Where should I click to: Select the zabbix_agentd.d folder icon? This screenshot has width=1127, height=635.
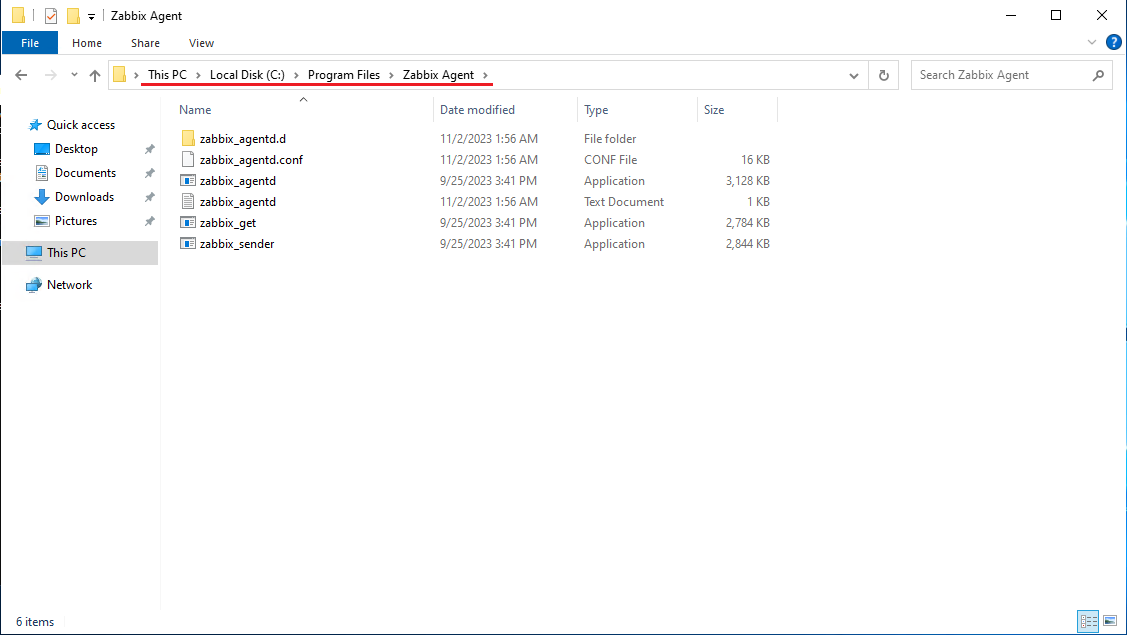tap(188, 138)
